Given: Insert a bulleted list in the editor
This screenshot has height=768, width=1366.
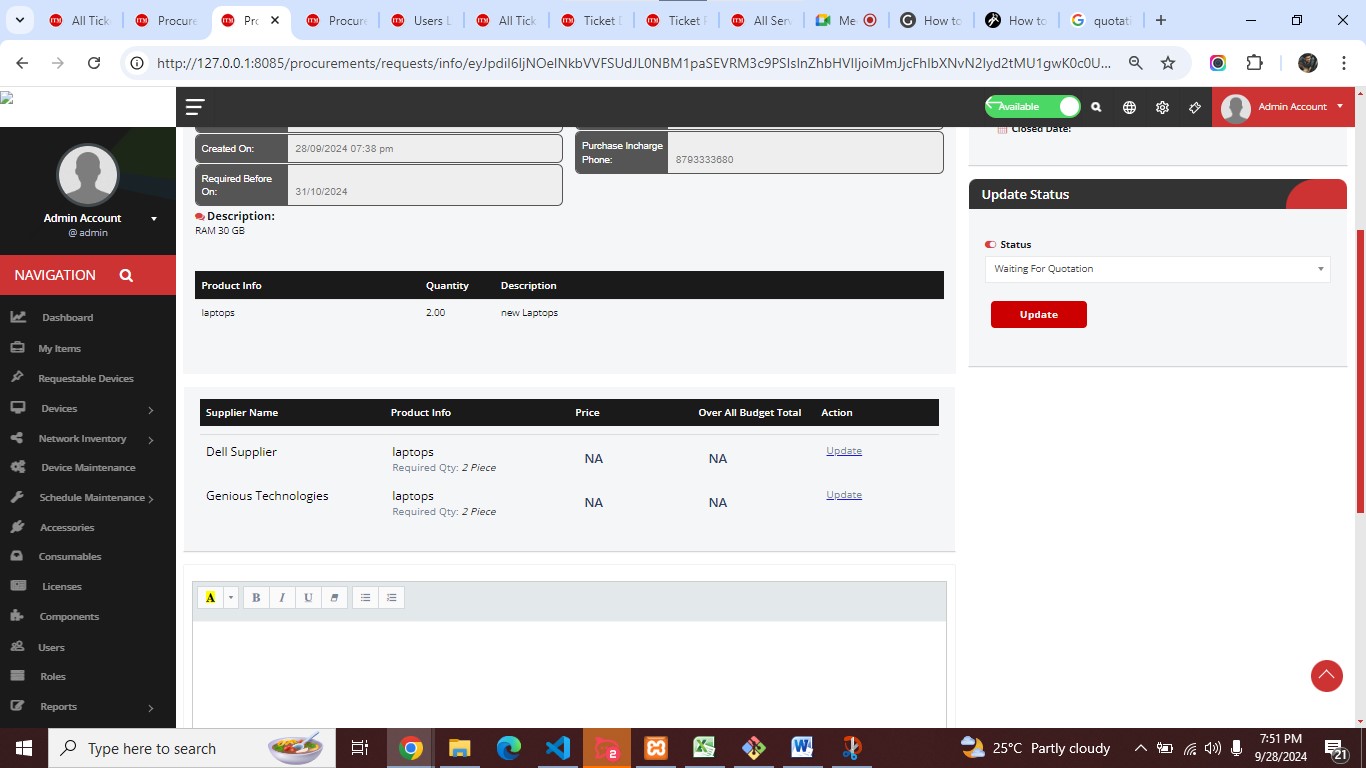Looking at the screenshot, I should pyautogui.click(x=365, y=597).
